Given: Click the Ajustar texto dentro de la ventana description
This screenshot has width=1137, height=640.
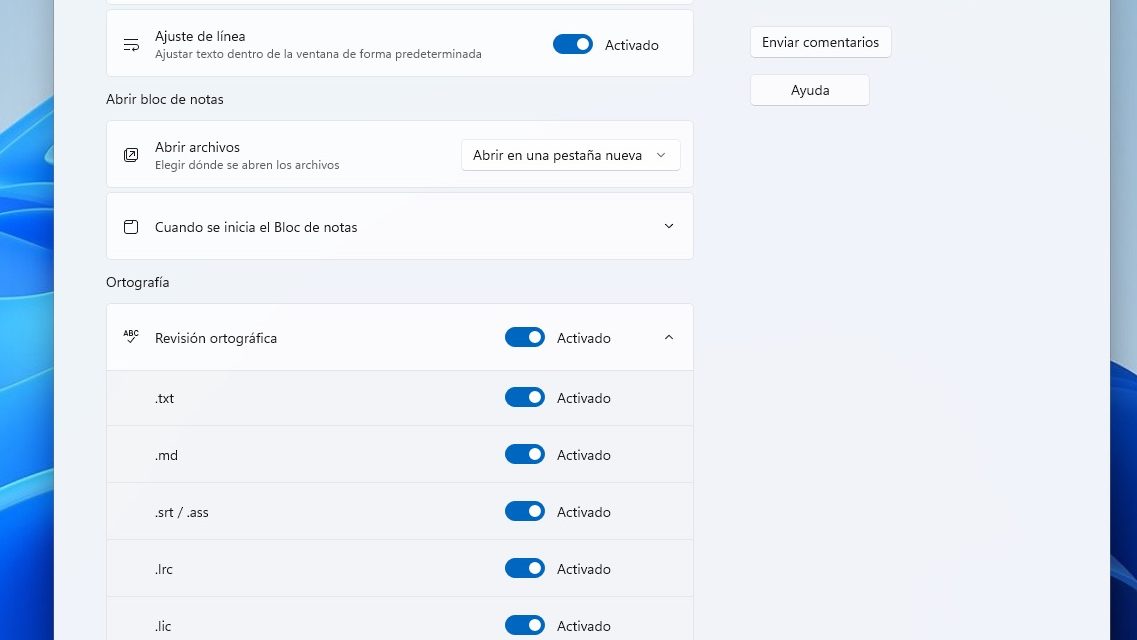Looking at the screenshot, I should [x=318, y=54].
